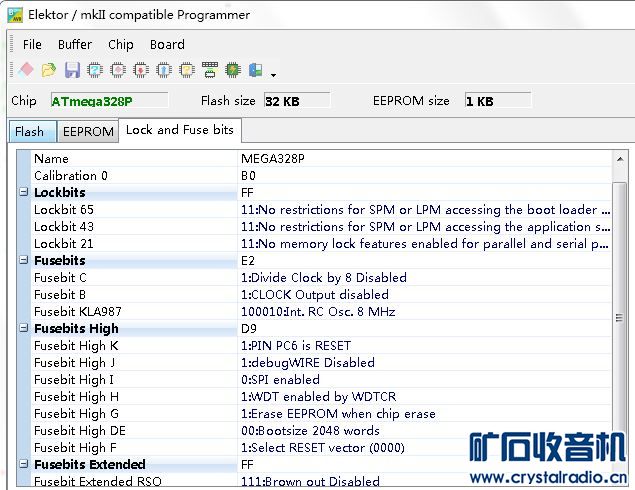Screen dimensions: 635x490
Task: Collapse the Fusebits Extended group
Action: click(x=23, y=464)
